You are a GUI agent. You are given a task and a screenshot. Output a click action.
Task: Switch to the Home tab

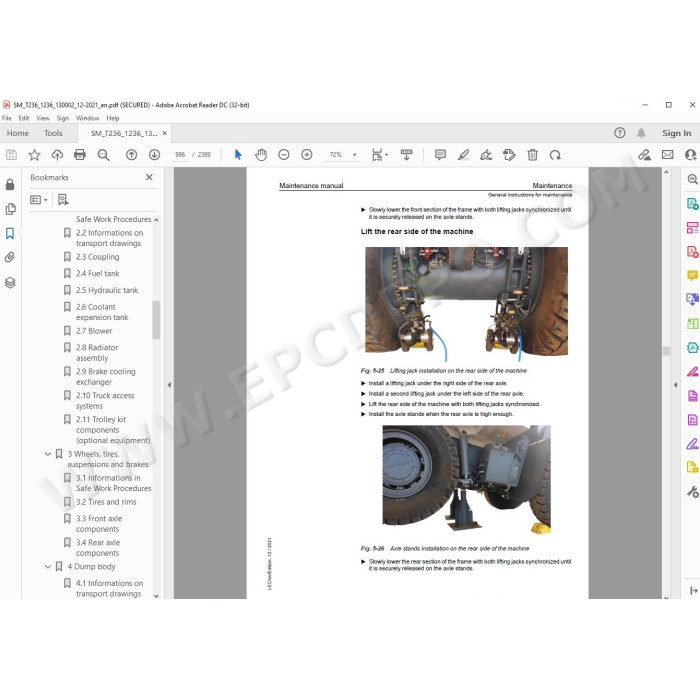[17, 133]
